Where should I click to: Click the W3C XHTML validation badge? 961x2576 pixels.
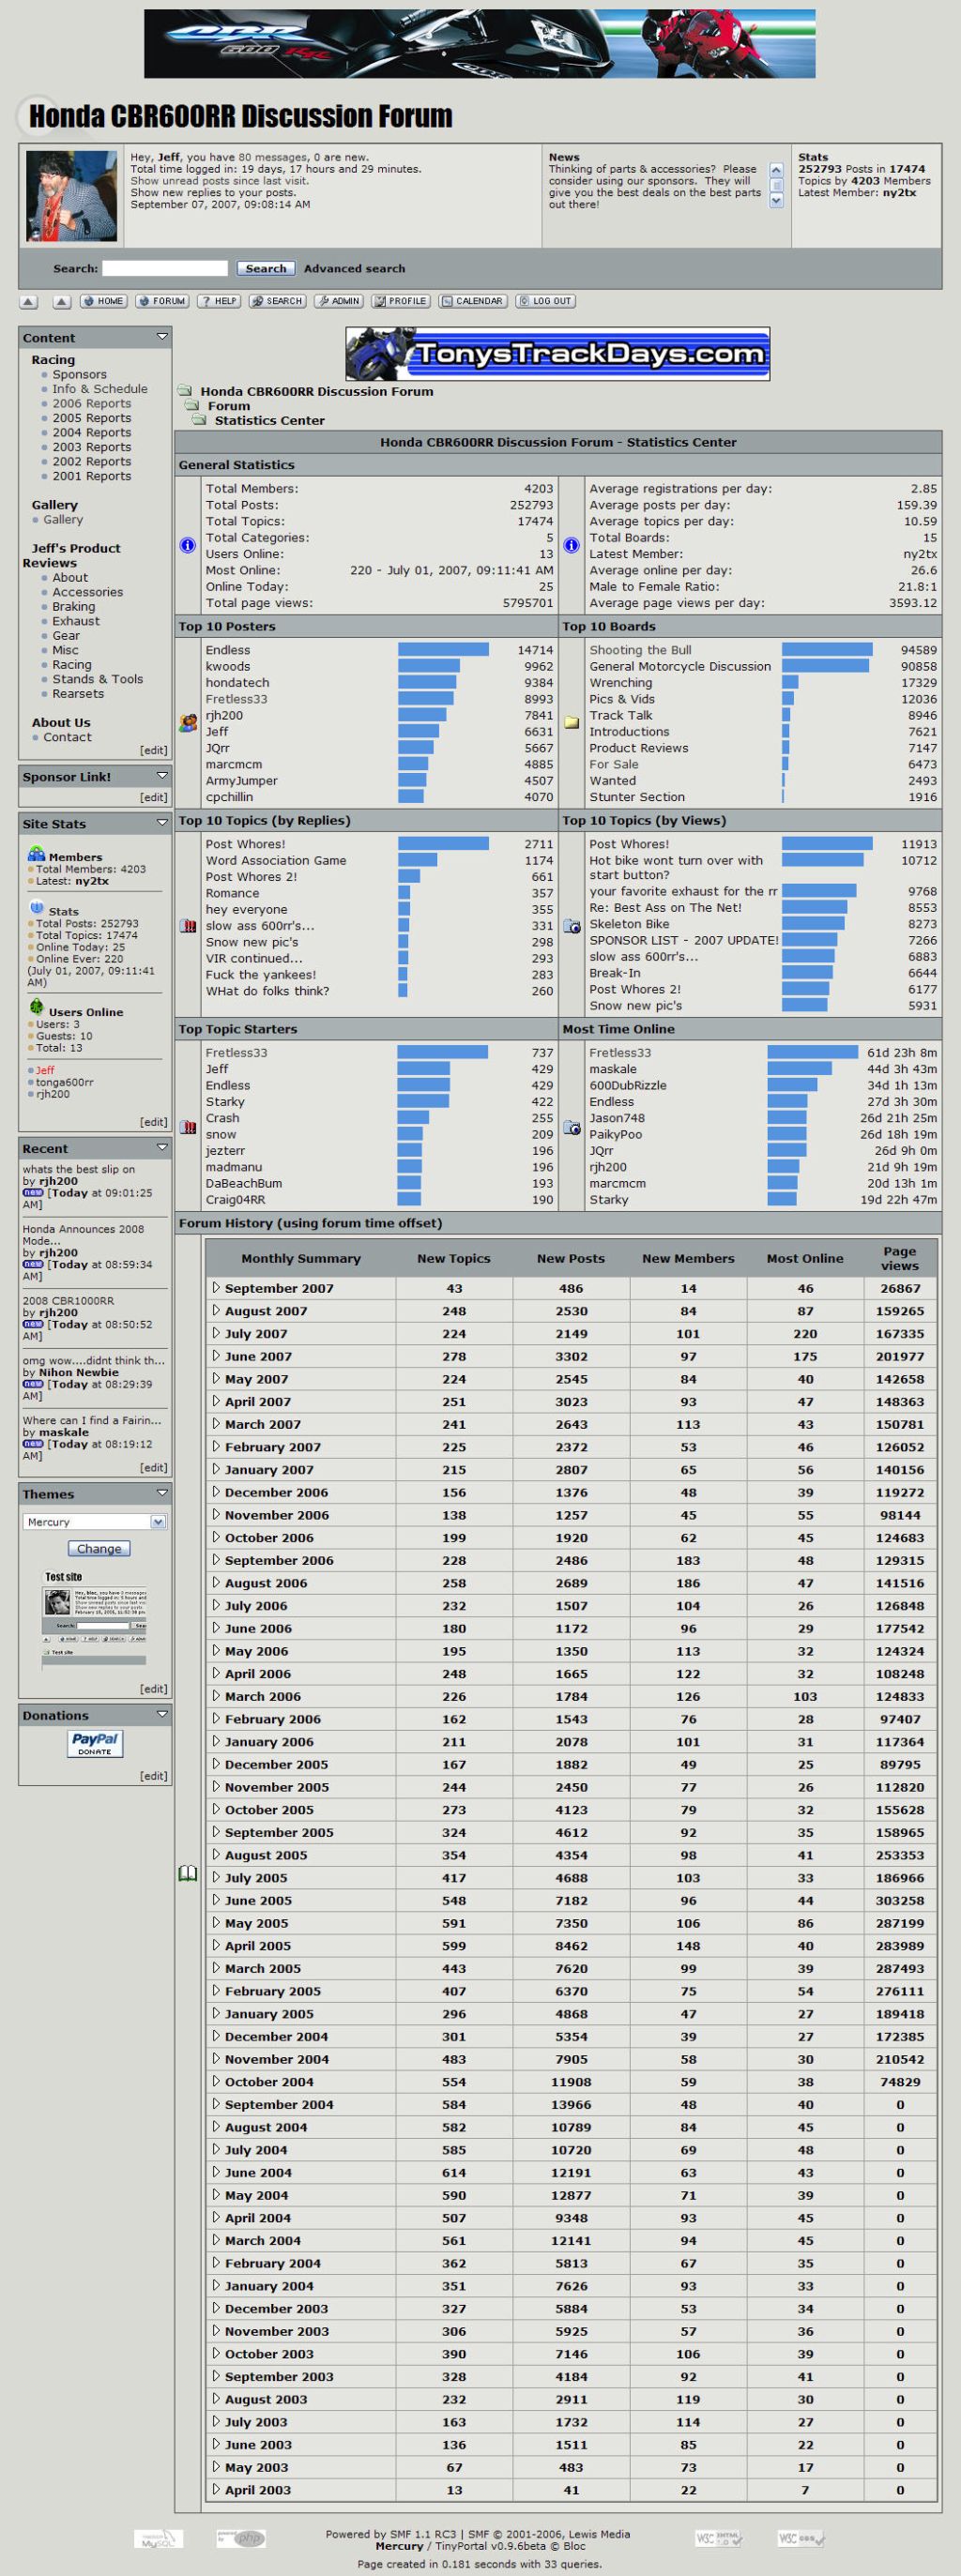pos(718,2538)
